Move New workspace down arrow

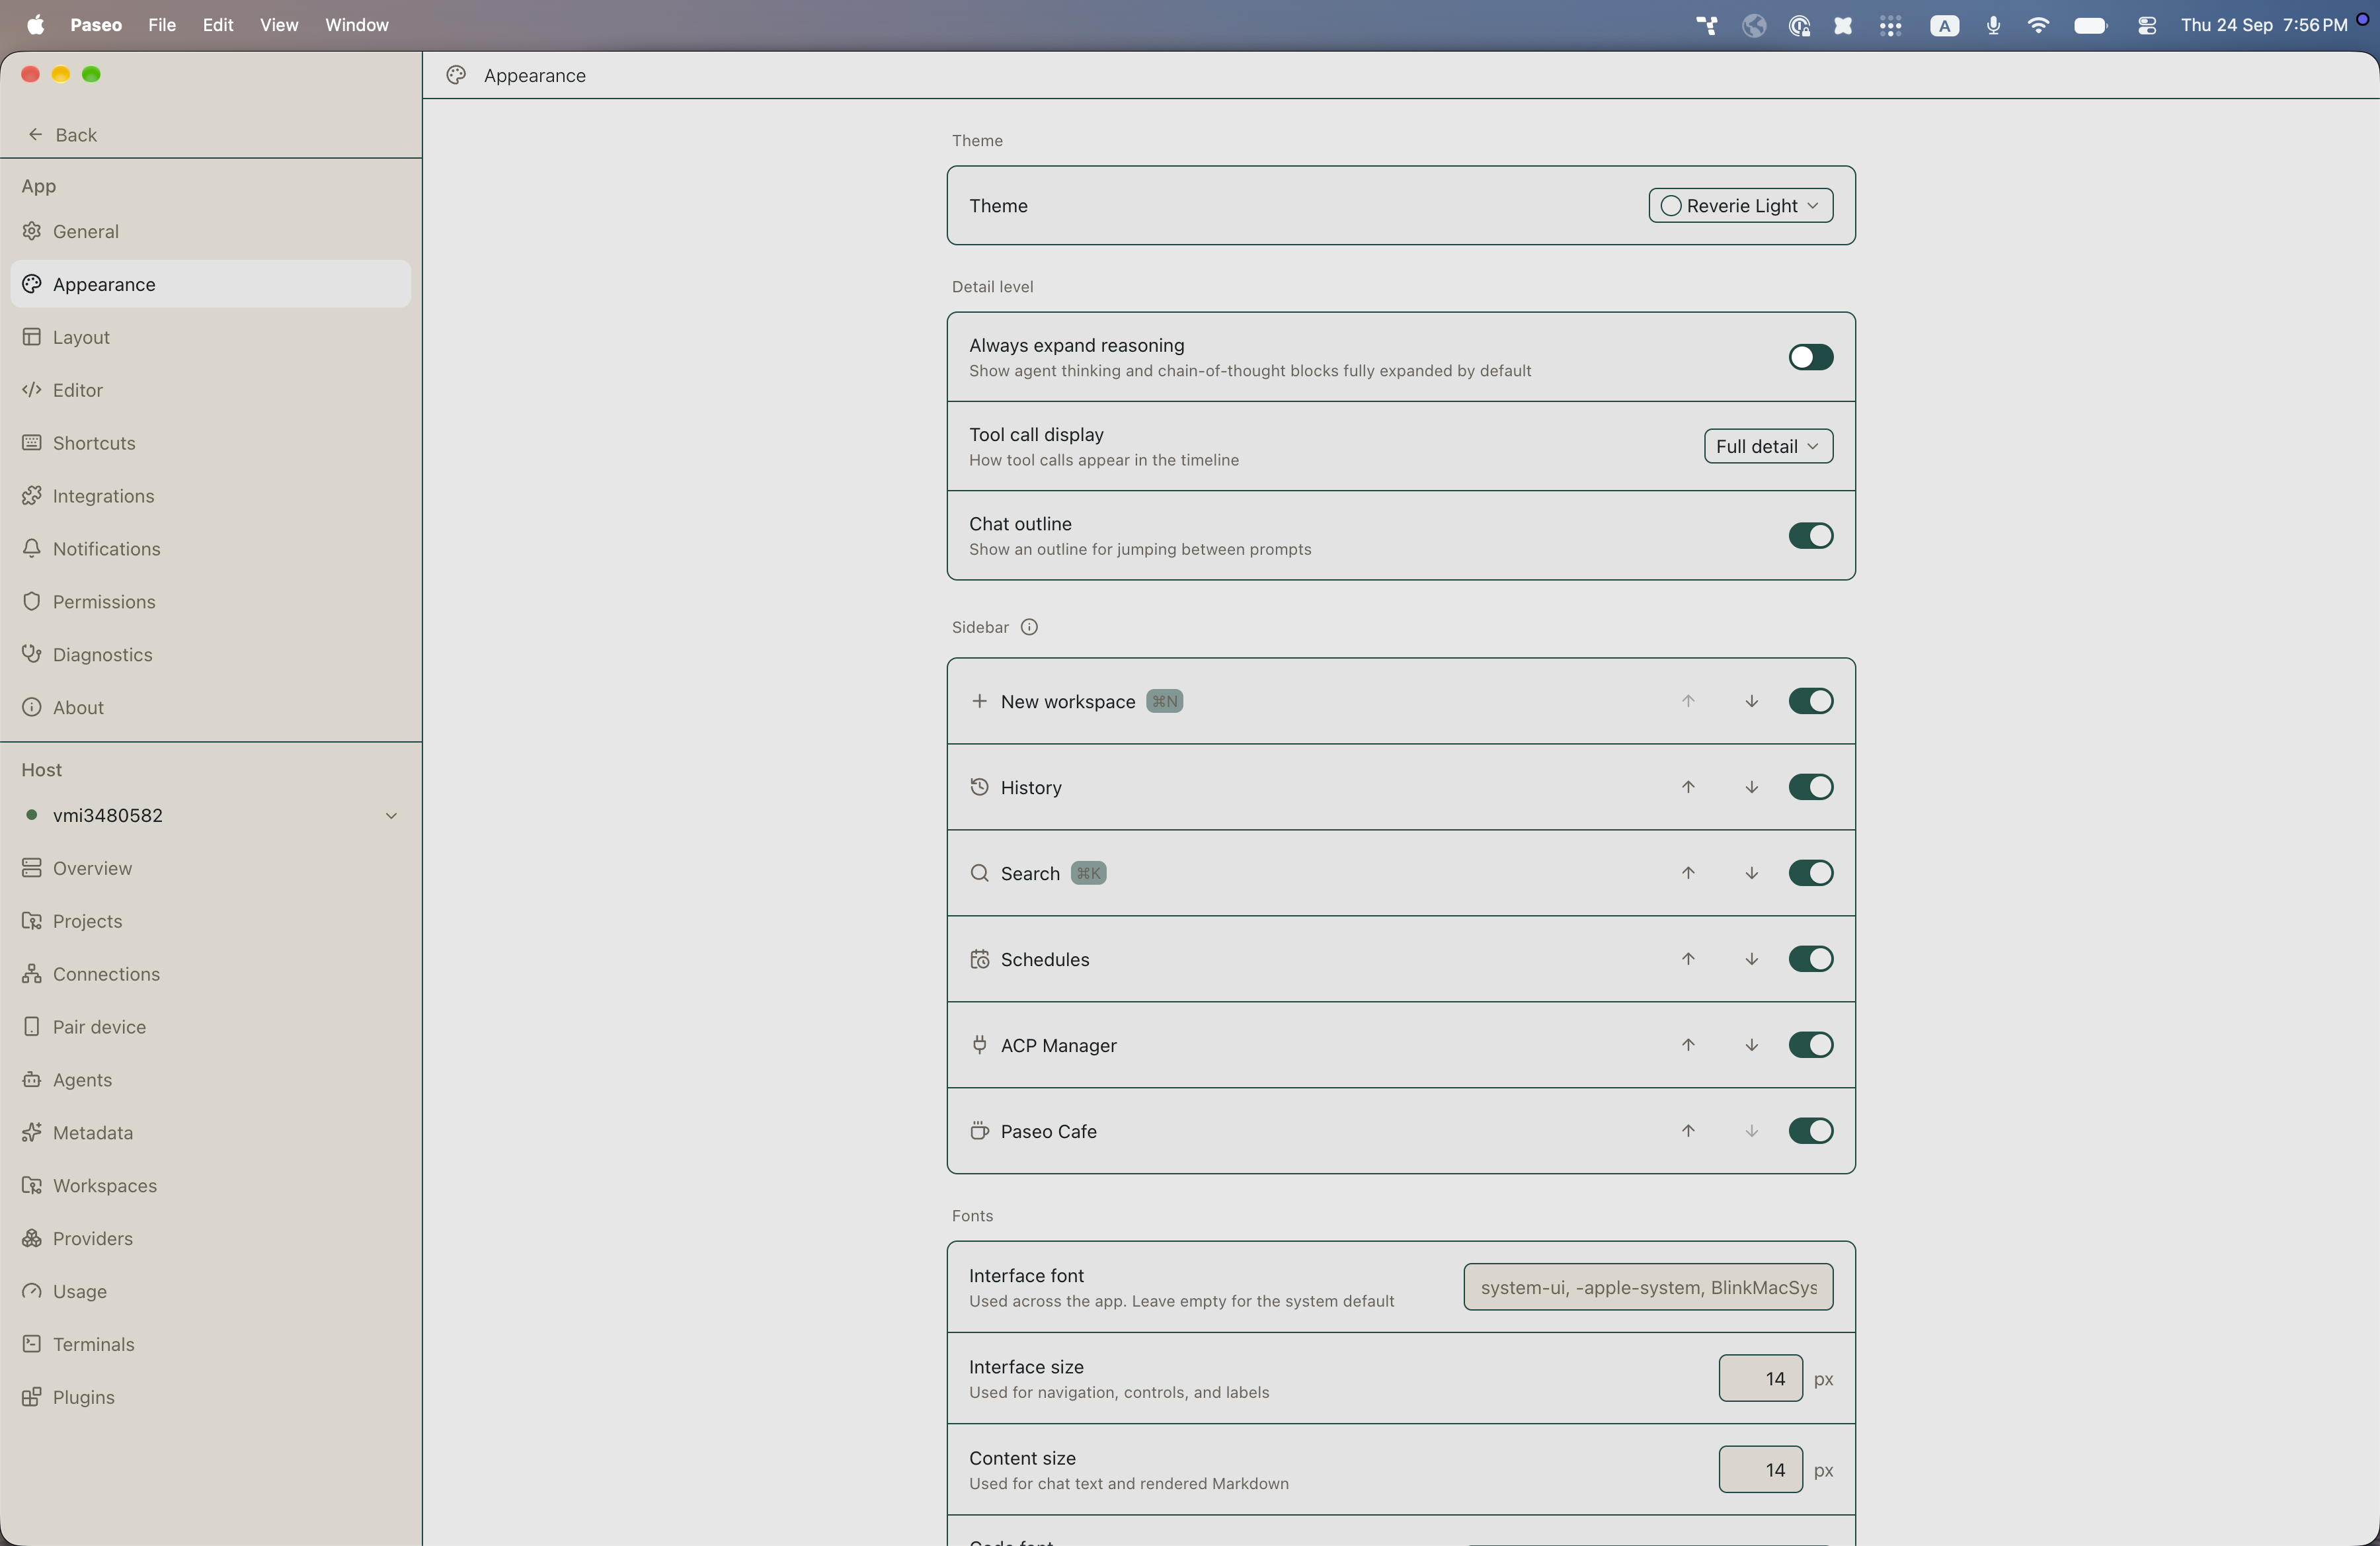pos(1751,701)
